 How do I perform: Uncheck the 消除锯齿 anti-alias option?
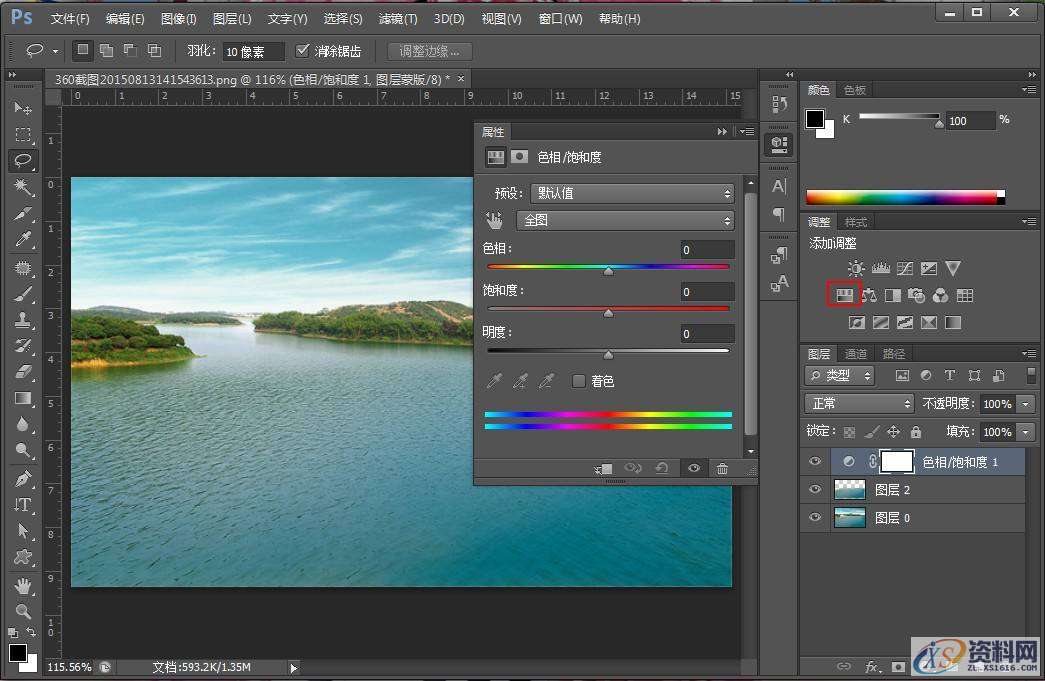click(303, 51)
